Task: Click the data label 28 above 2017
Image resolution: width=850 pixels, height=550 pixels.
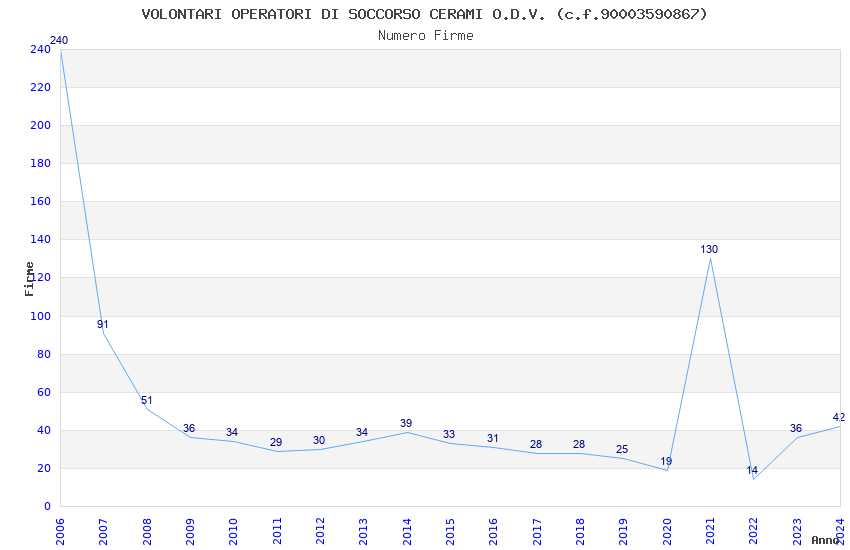Action: [x=536, y=444]
